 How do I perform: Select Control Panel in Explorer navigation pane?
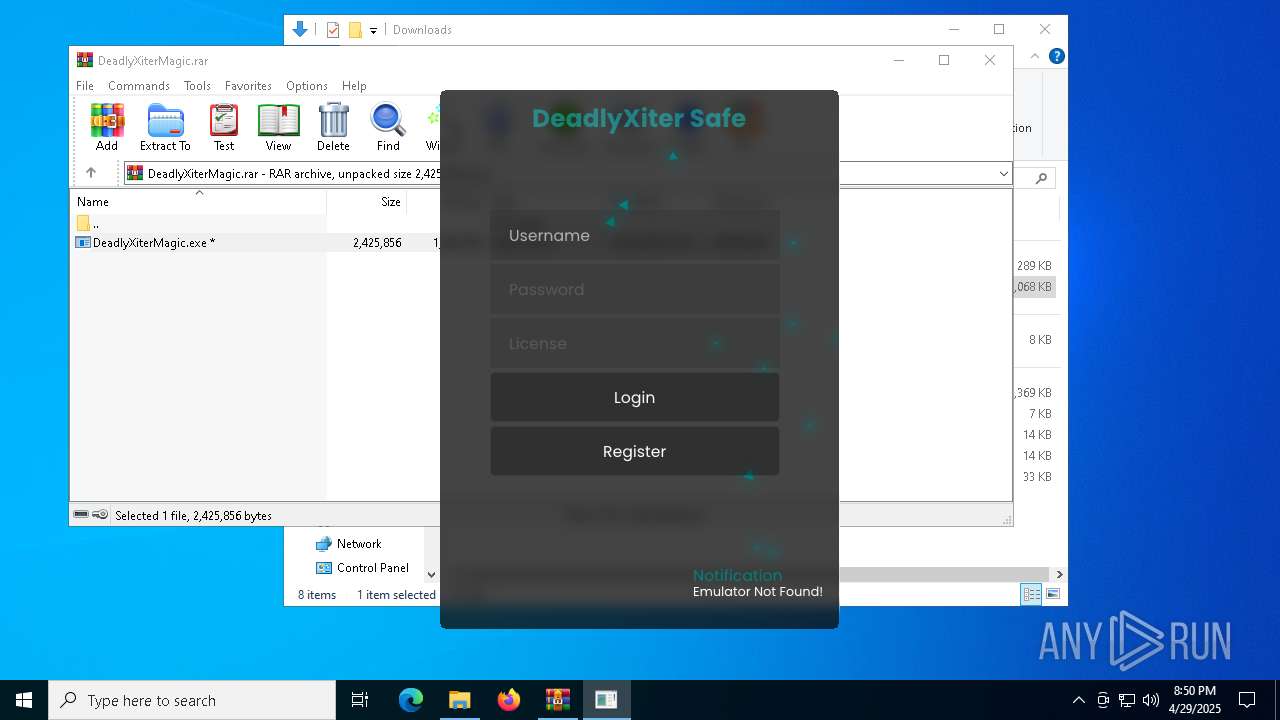pyautogui.click(x=362, y=568)
